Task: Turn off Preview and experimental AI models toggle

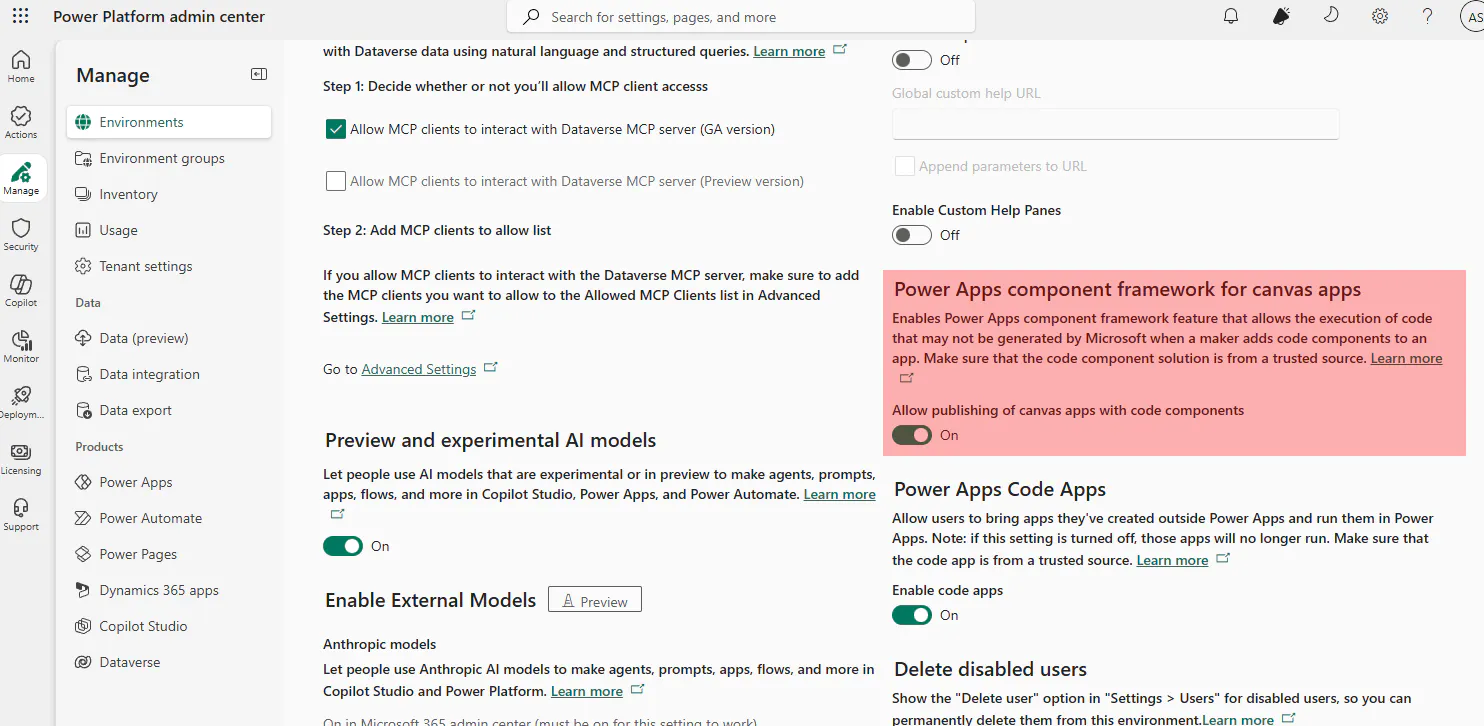Action: (x=343, y=546)
